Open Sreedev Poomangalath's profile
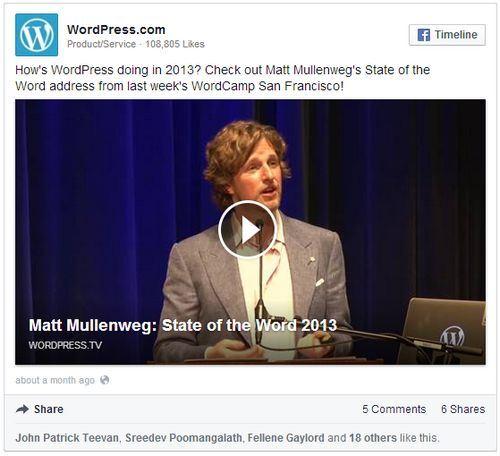The height and width of the screenshot is (456, 500). (x=183, y=438)
